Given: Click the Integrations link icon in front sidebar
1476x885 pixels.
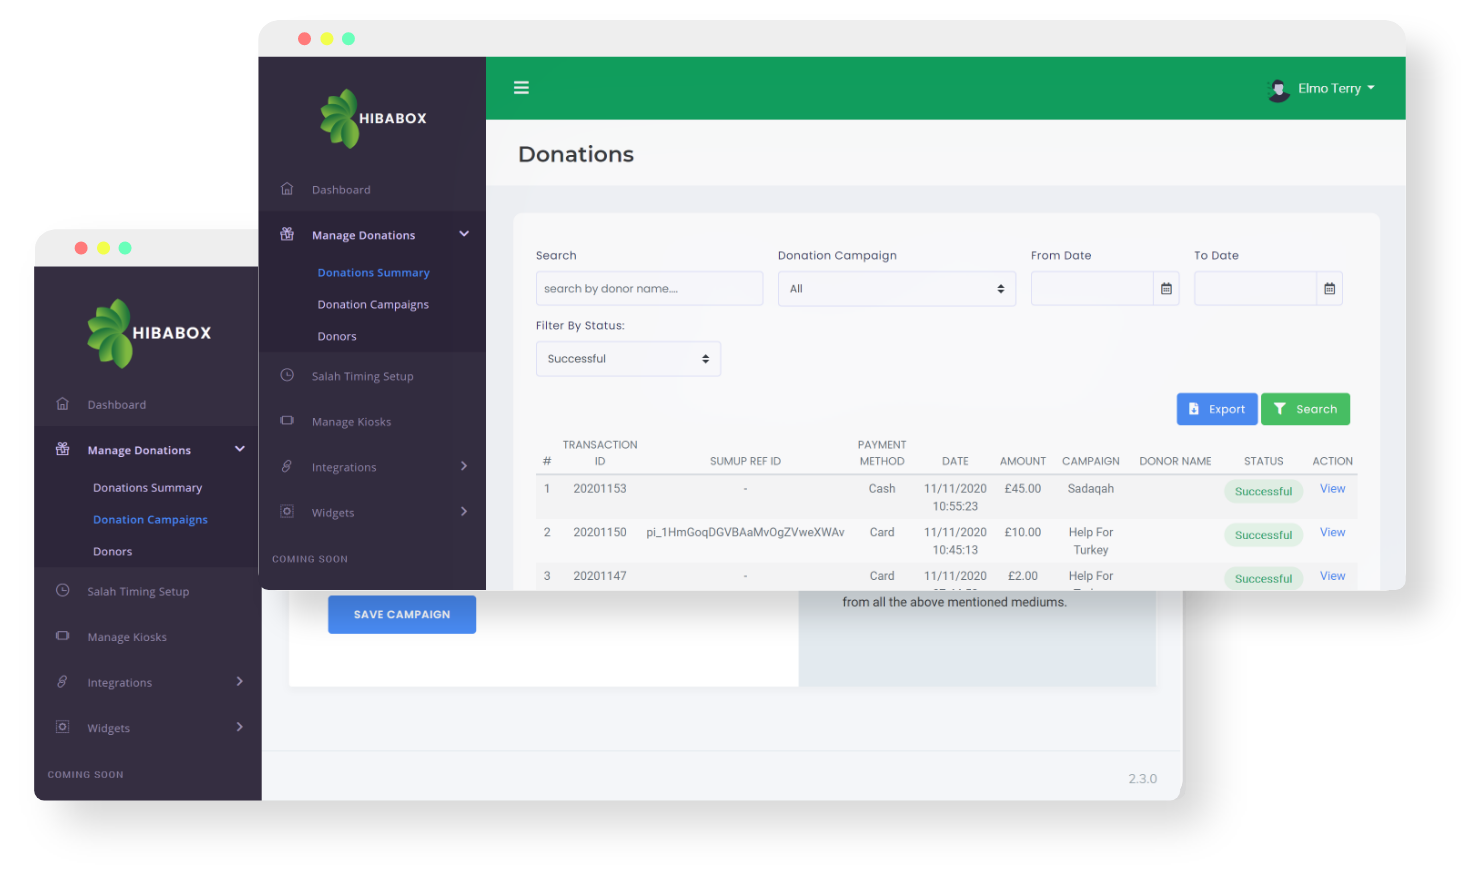Looking at the screenshot, I should (x=287, y=466).
